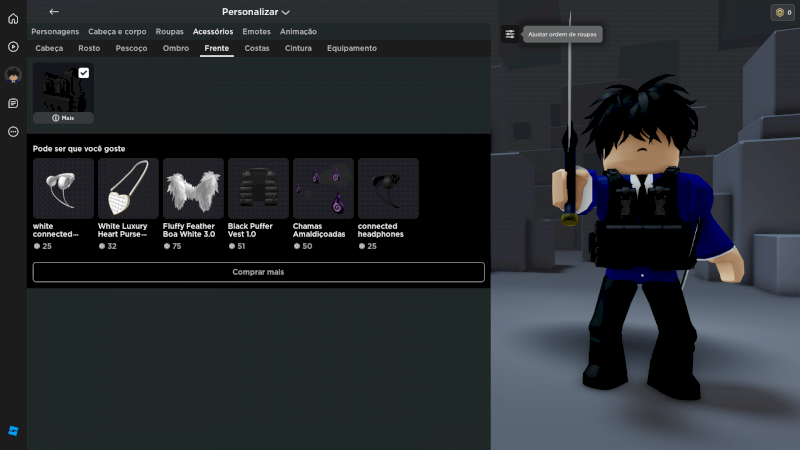Open the chat messages sidebar icon
This screenshot has width=800, height=450.
[x=13, y=103]
